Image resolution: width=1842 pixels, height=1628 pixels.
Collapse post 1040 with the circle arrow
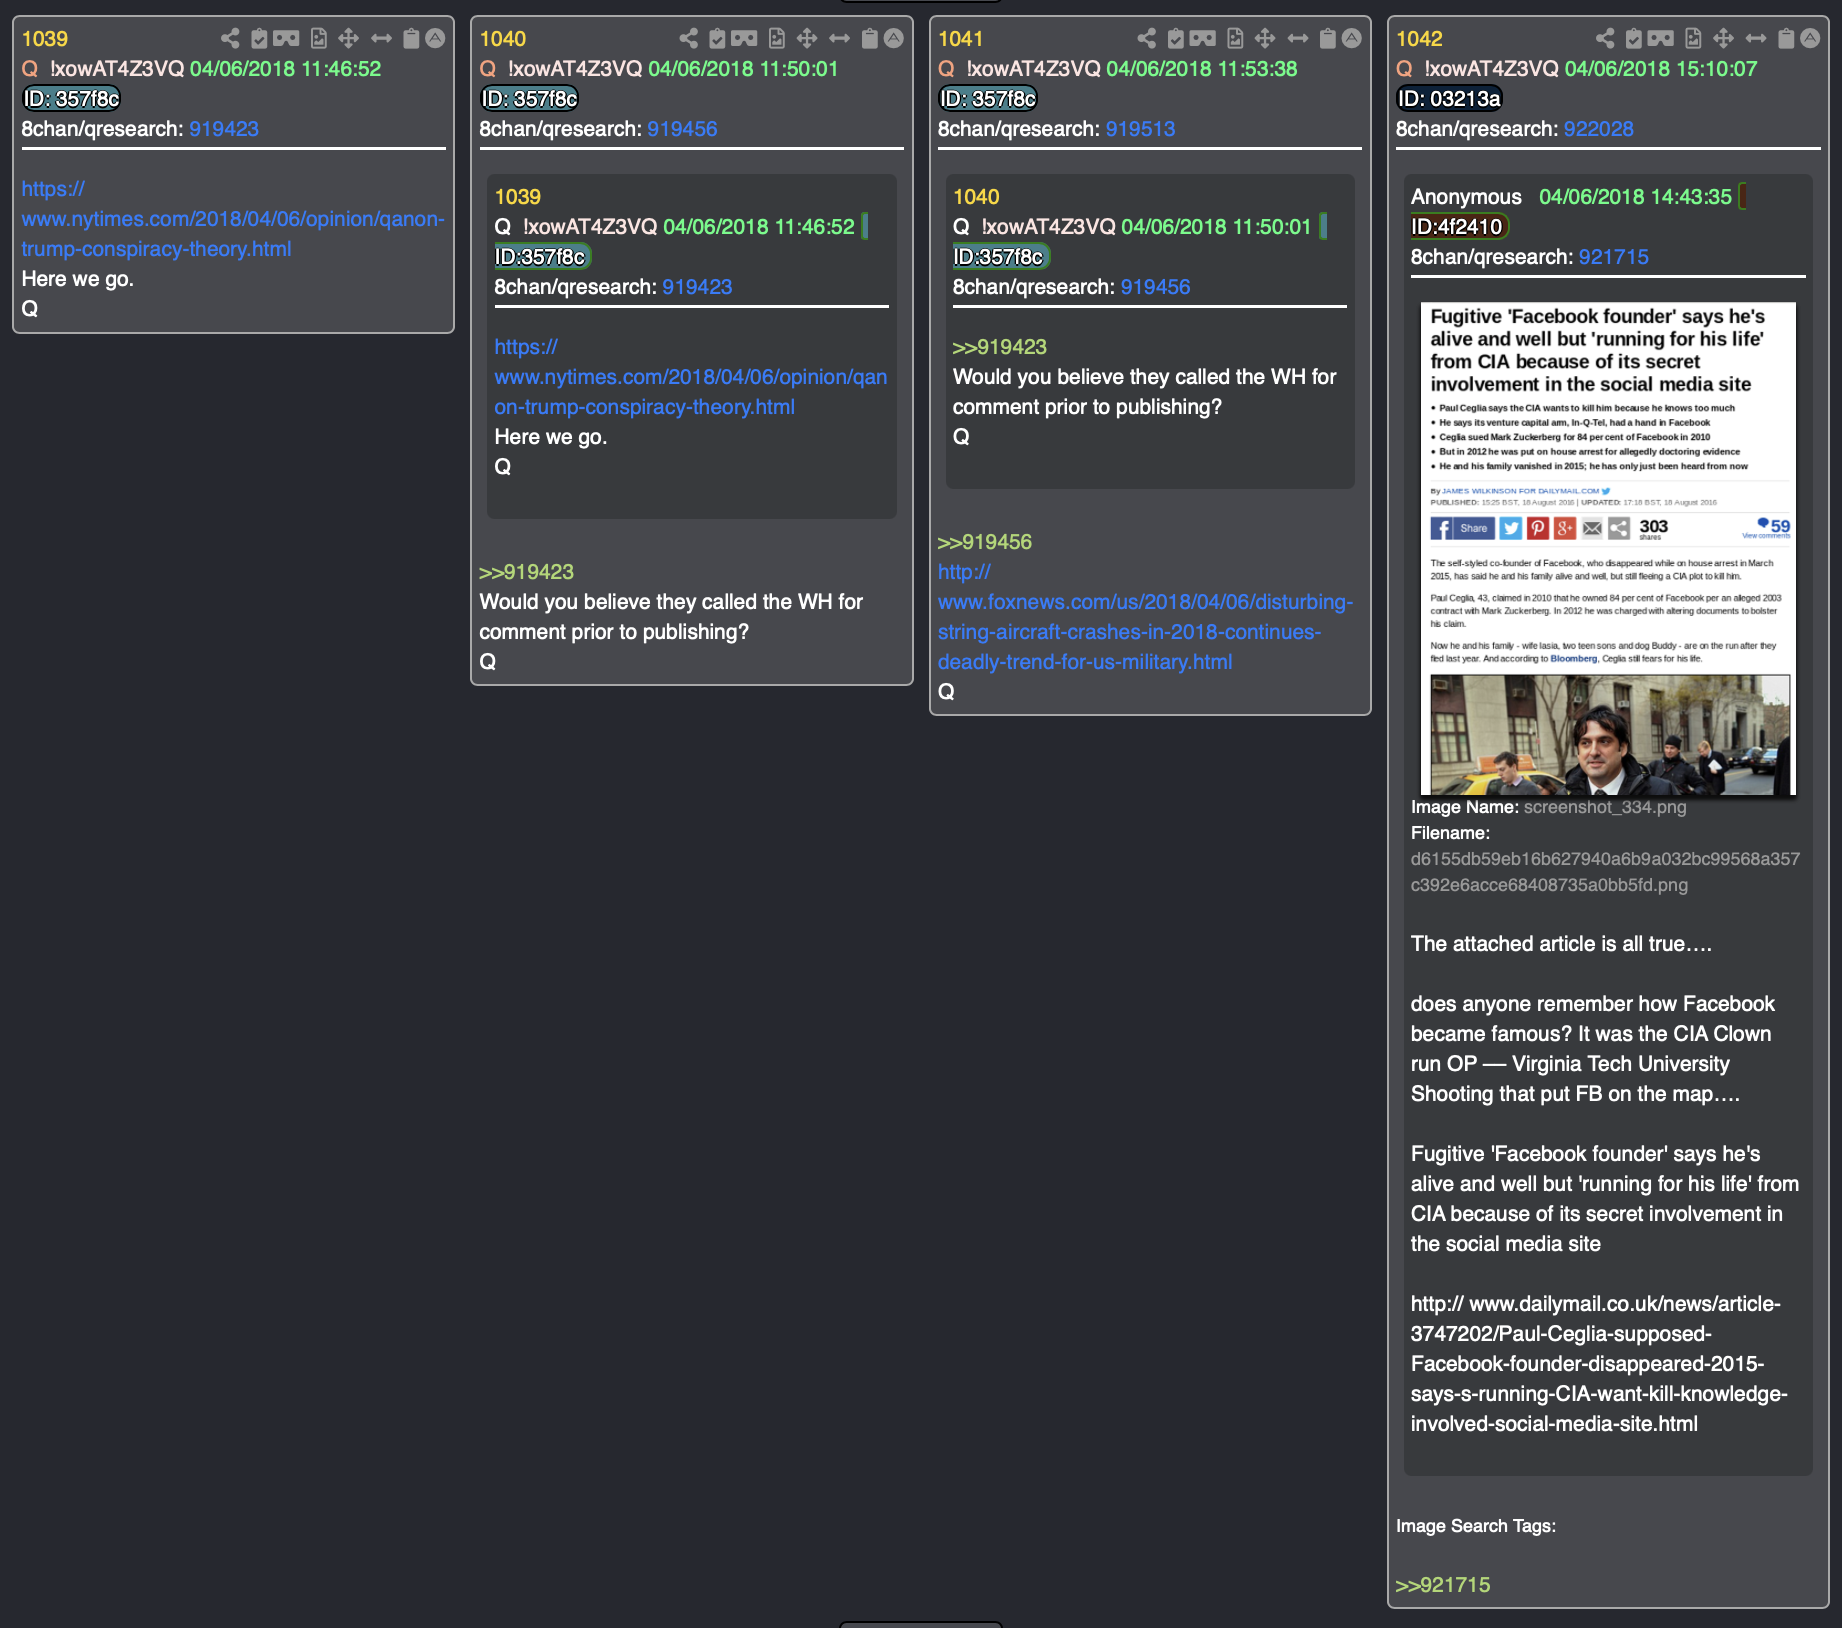point(894,38)
